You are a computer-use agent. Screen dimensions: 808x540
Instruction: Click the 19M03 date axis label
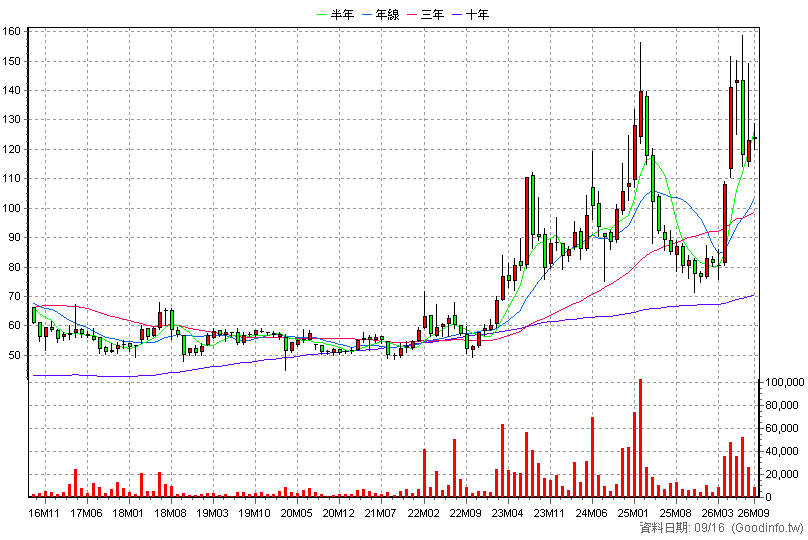point(212,513)
